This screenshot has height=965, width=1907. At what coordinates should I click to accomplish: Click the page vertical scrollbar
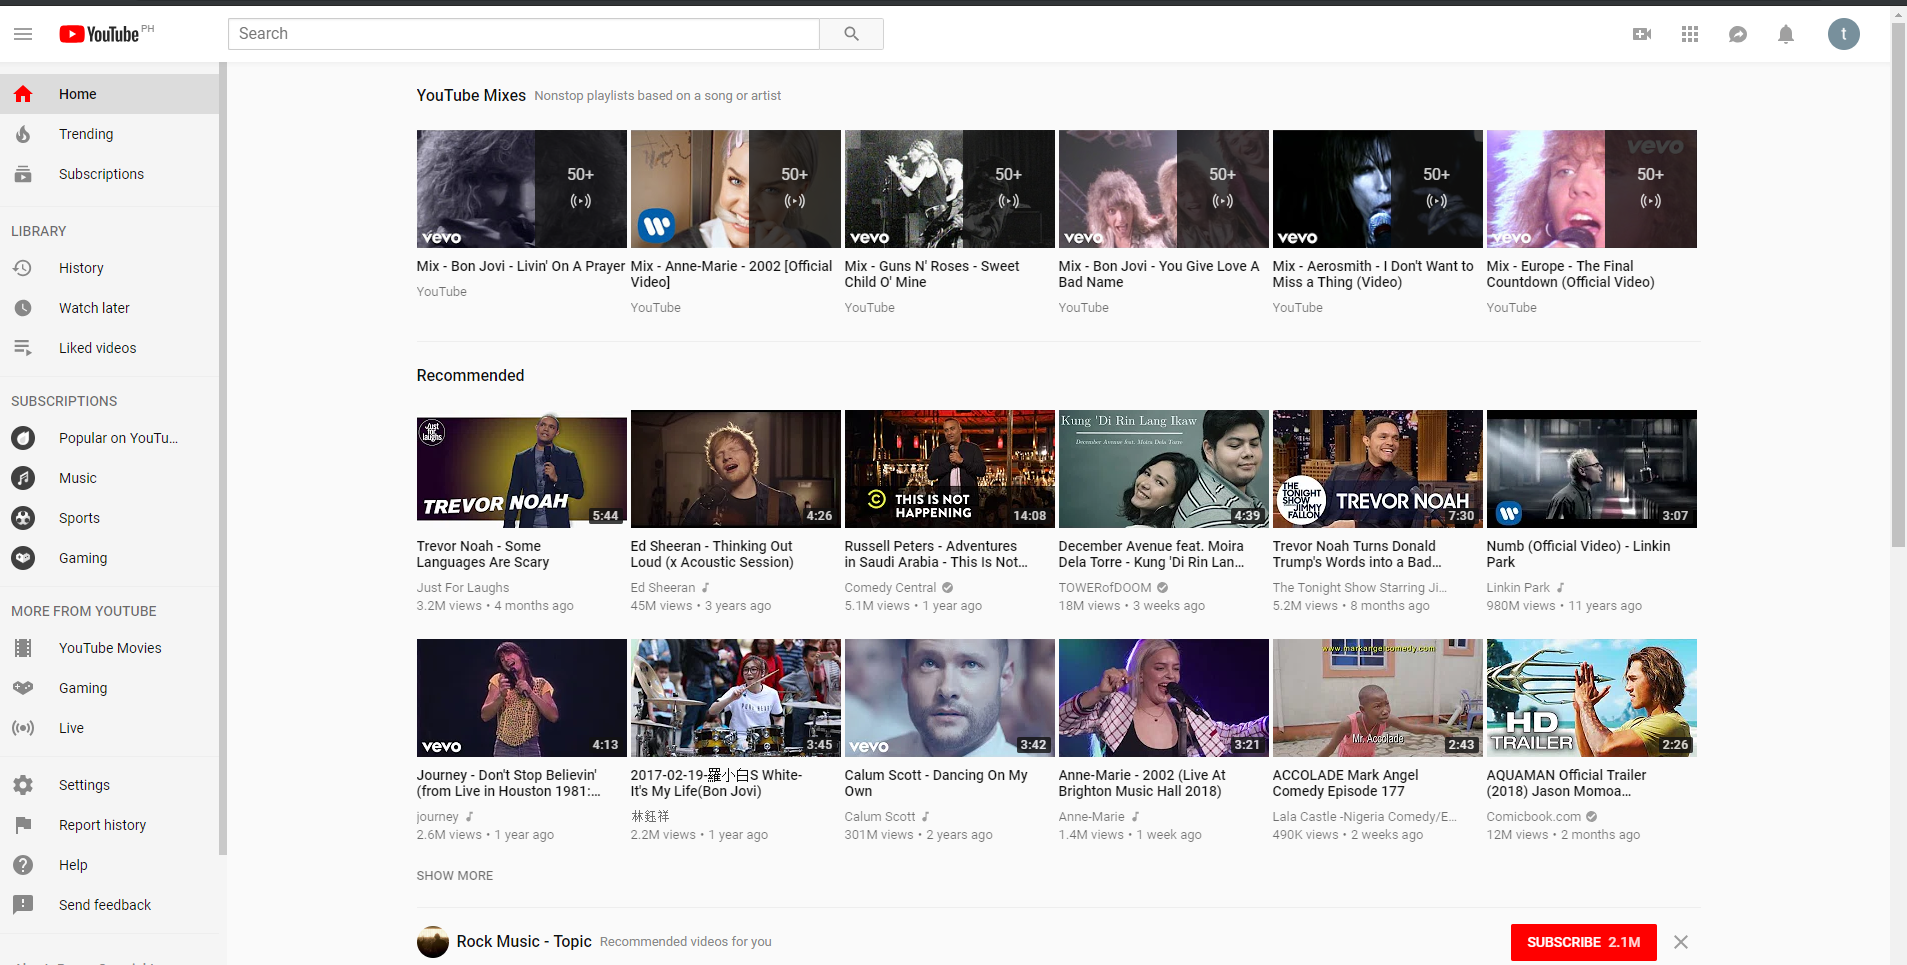(x=1898, y=284)
